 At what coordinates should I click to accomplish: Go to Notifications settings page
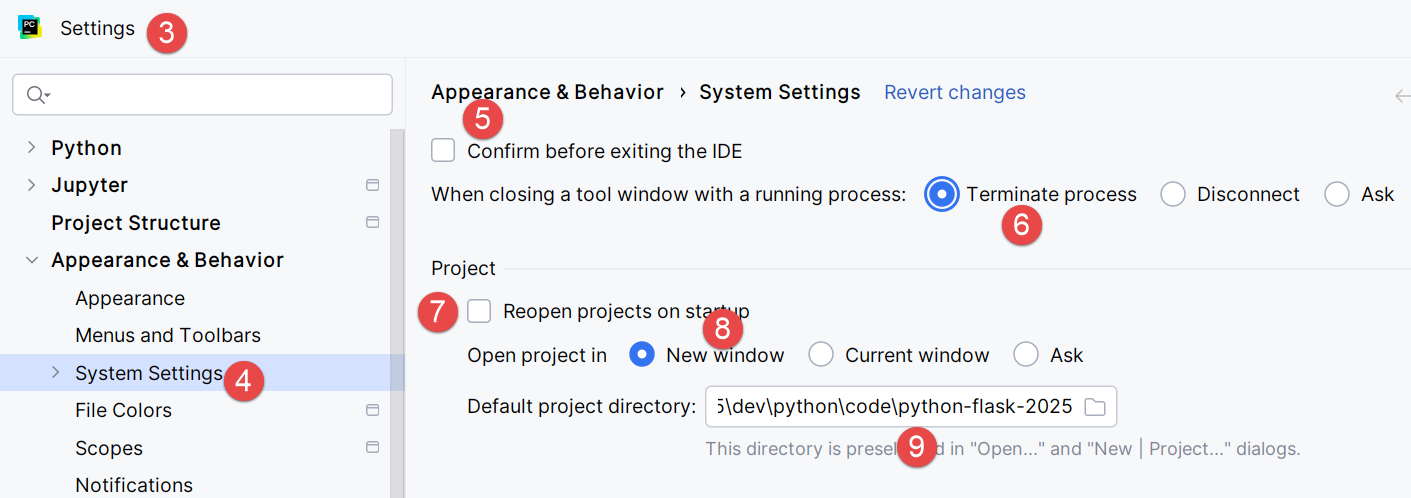click(134, 485)
